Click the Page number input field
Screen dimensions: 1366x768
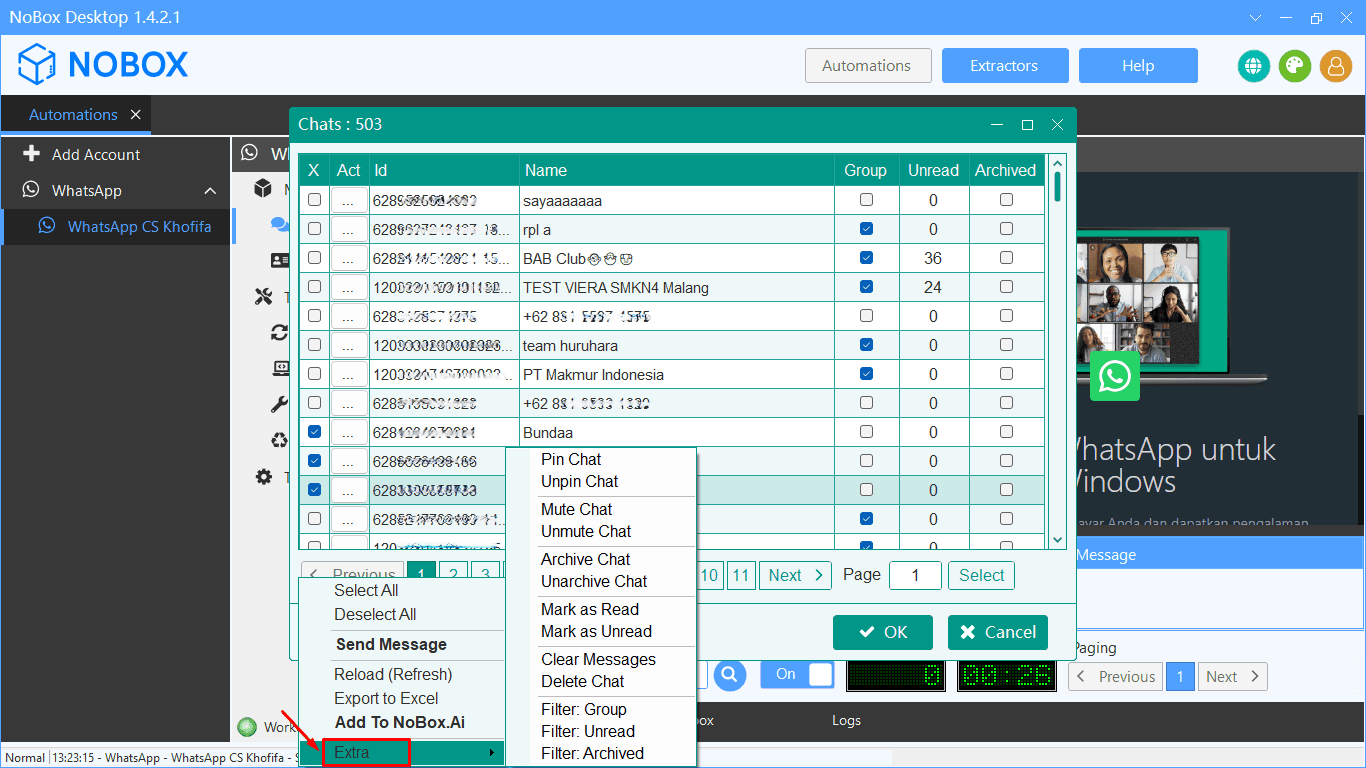pyautogui.click(x=915, y=575)
